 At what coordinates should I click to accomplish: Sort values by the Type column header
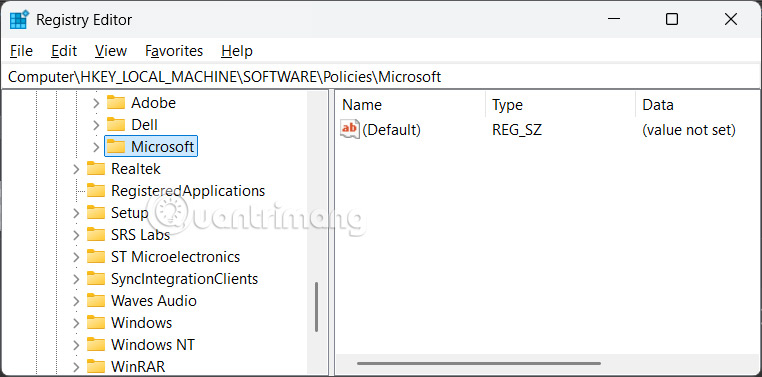tap(560, 104)
